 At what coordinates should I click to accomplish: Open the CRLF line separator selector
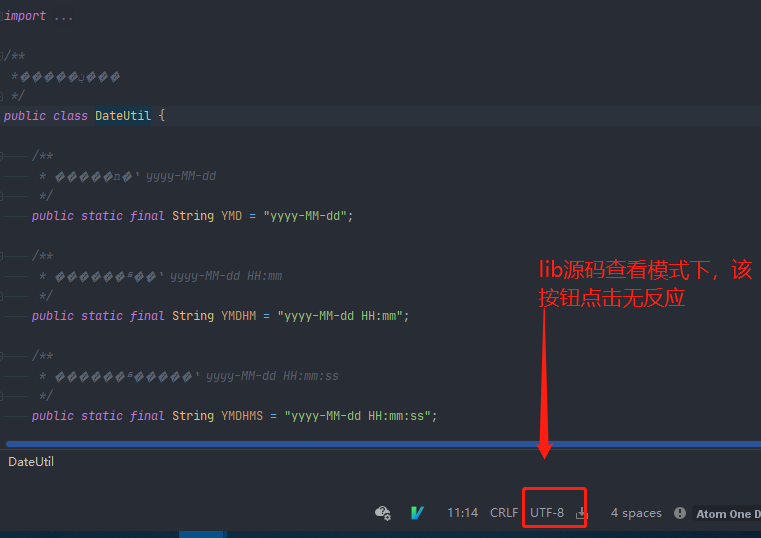[x=504, y=513]
